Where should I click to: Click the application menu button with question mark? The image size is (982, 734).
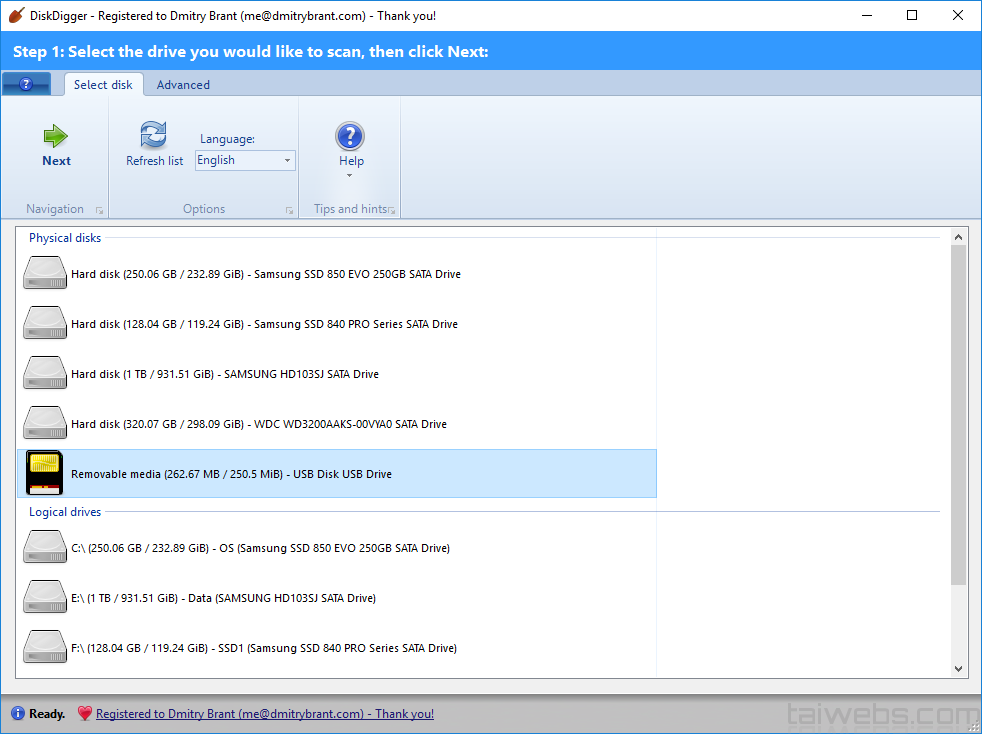(x=27, y=85)
